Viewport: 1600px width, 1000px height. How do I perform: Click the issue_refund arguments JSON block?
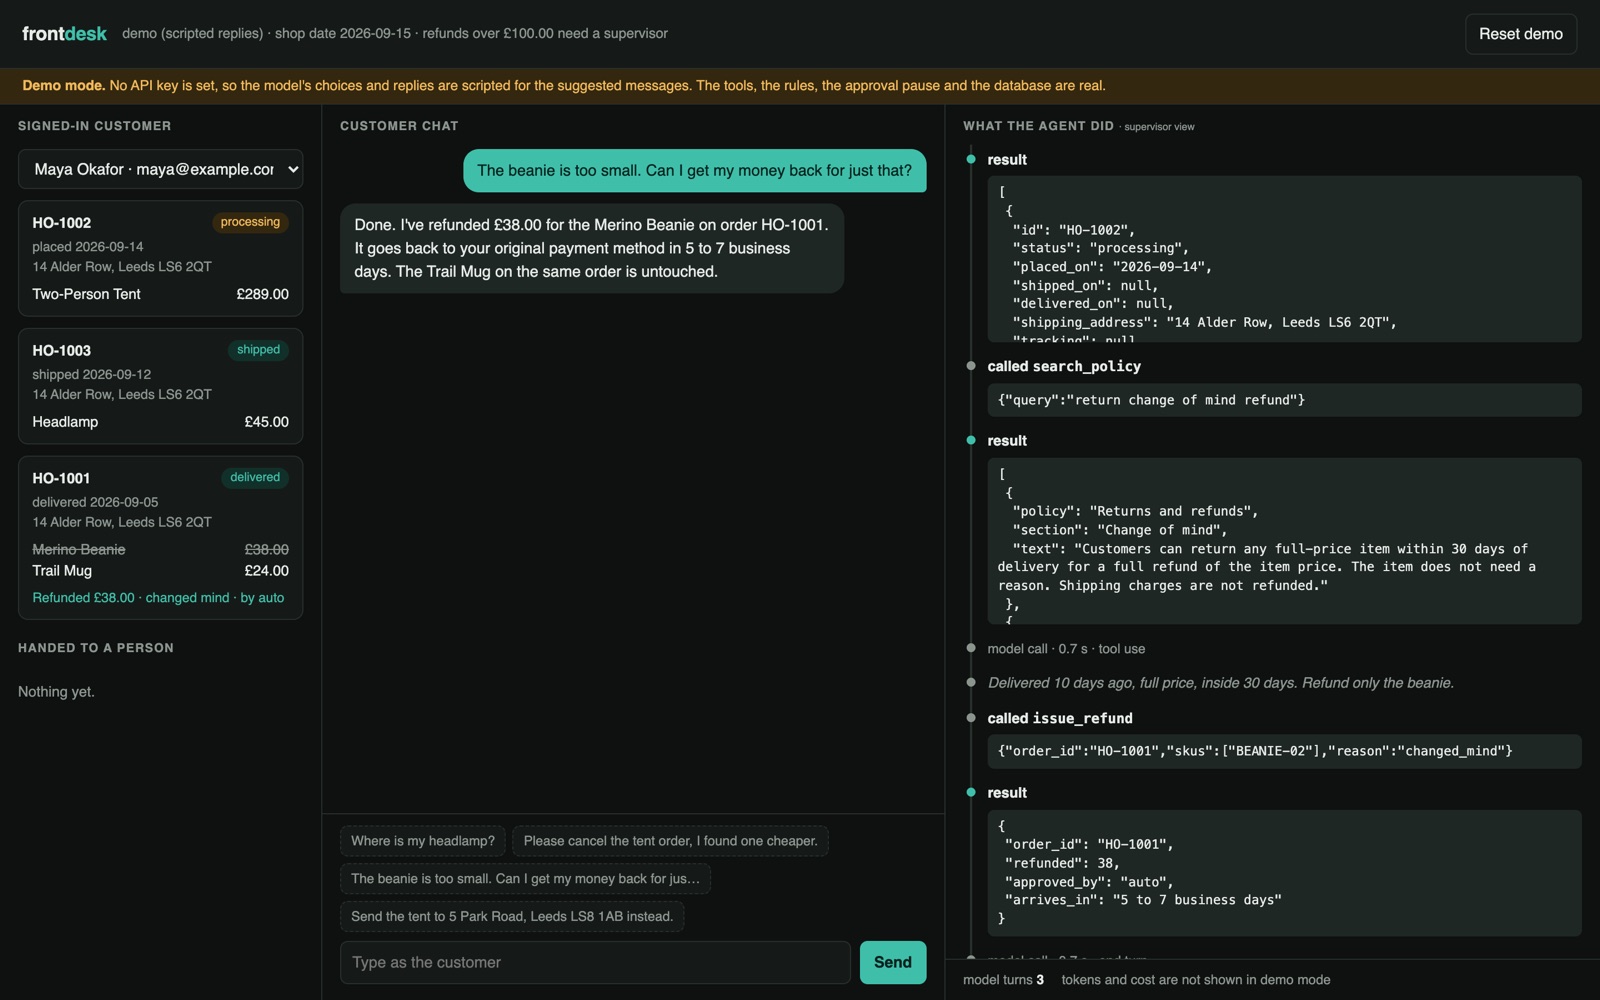point(1284,752)
